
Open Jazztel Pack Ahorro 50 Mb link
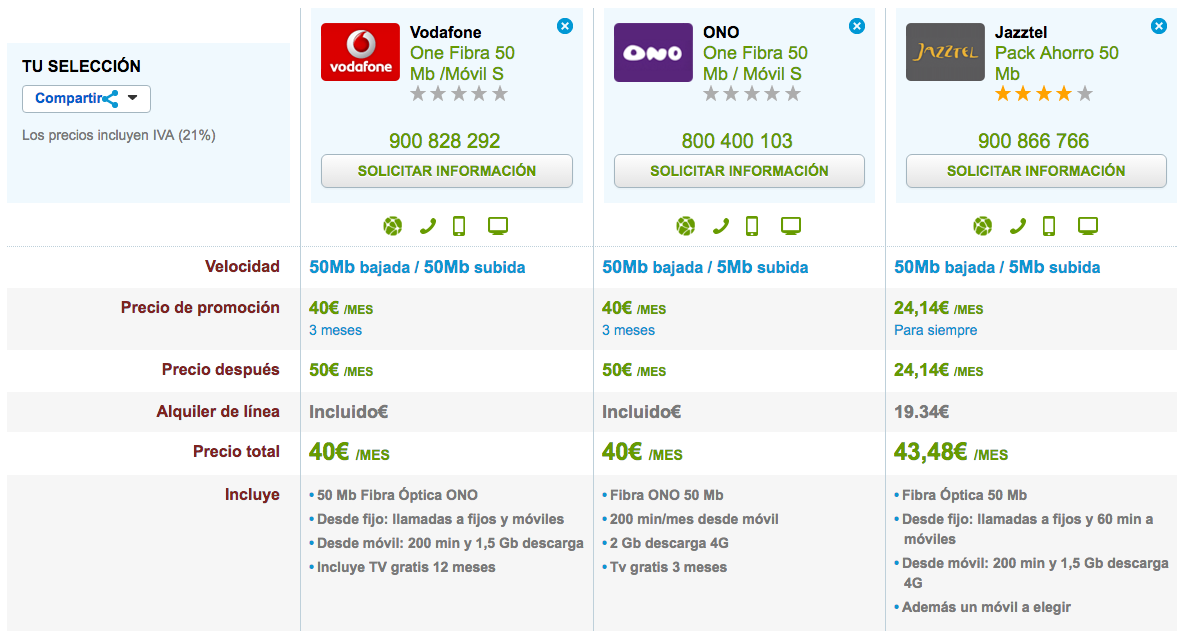click(1056, 63)
